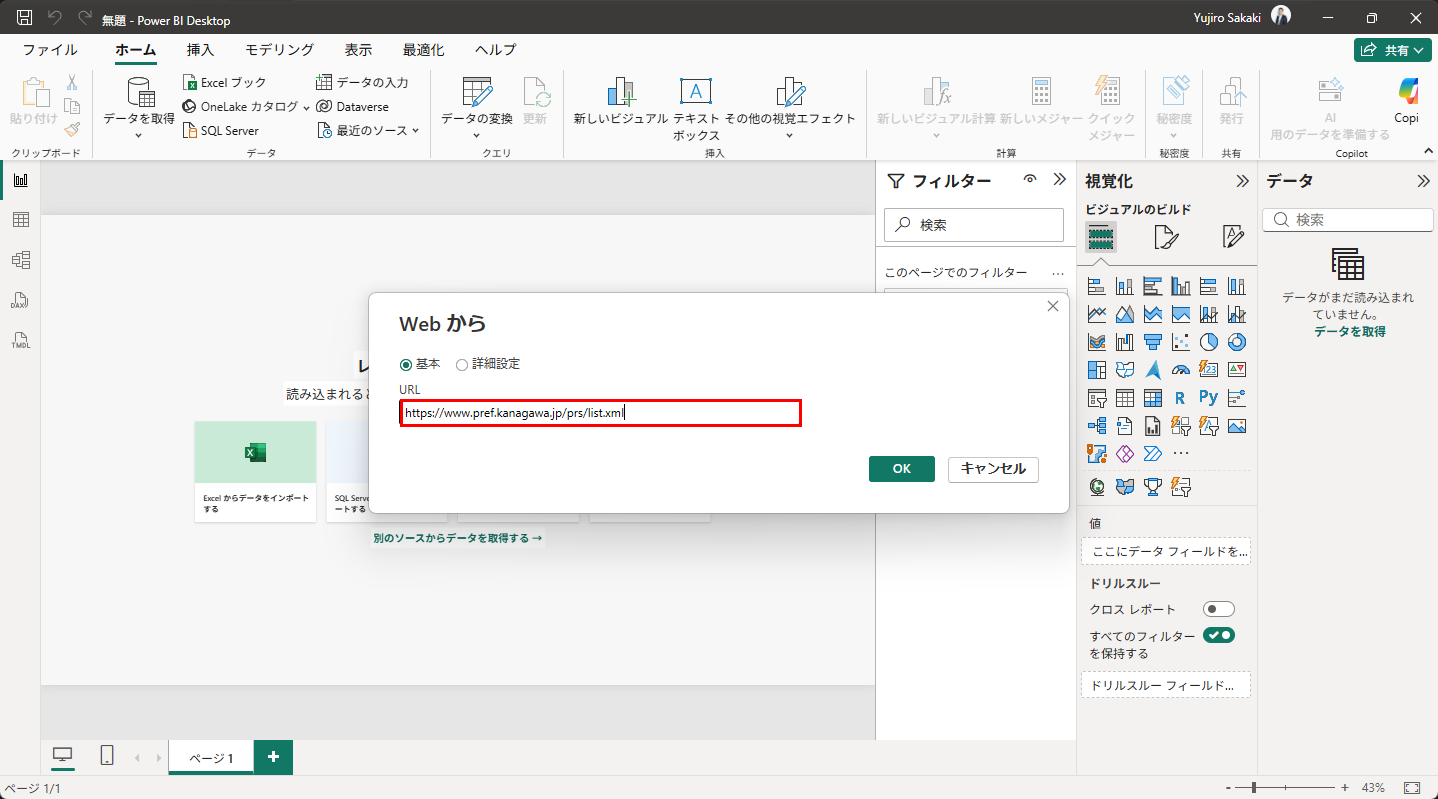This screenshot has height=799, width=1438.
Task: Click the データを取得 link in Data pane
Action: 1349,331
